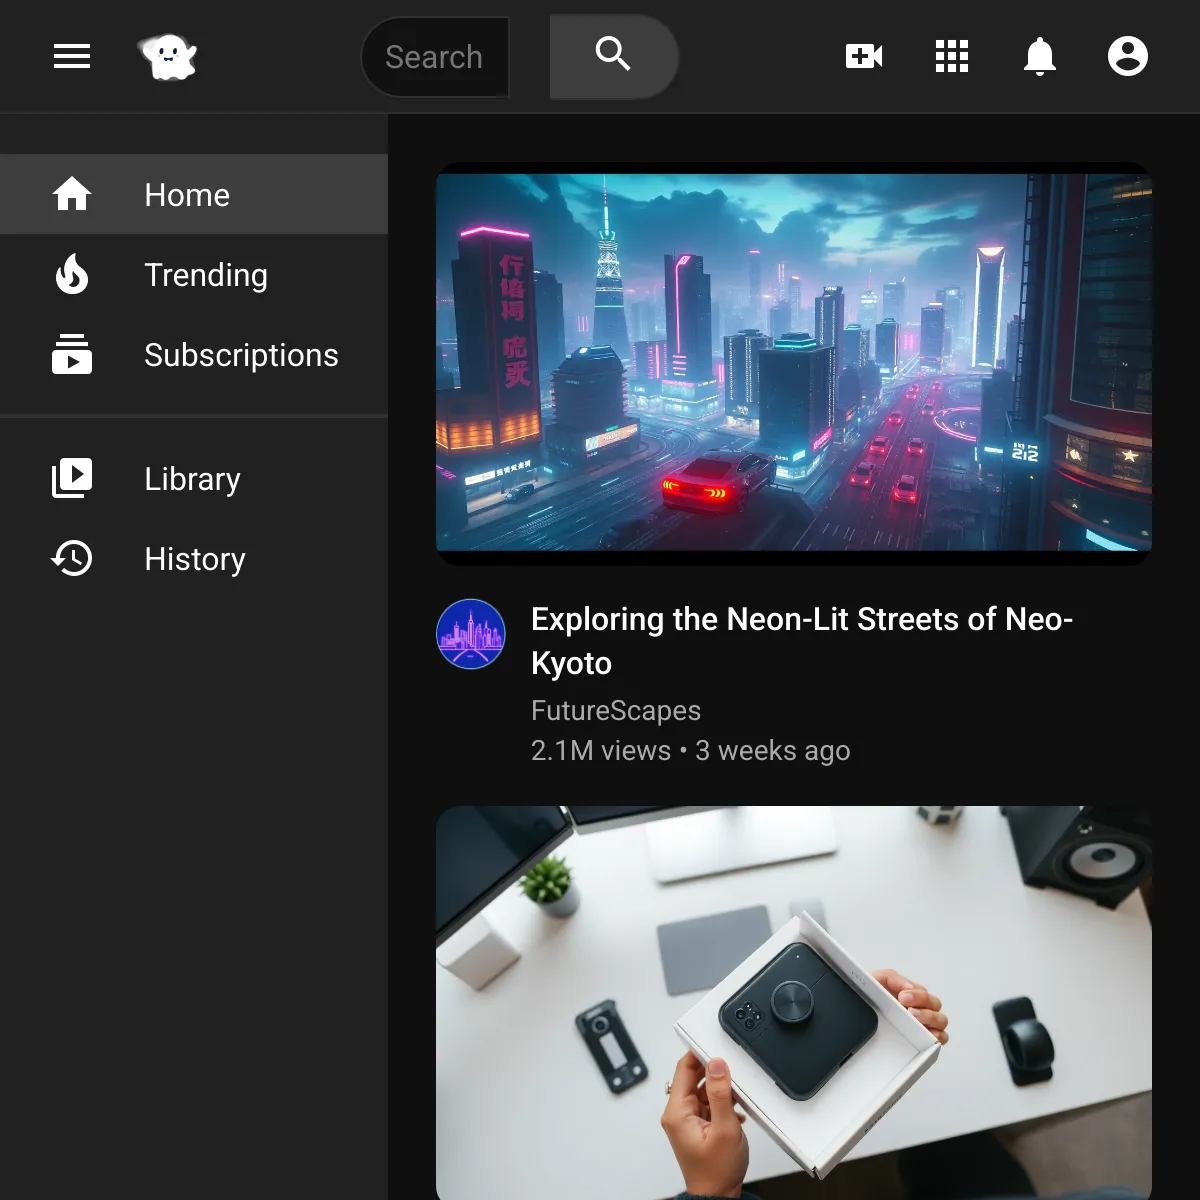Open the FutureScapes channel avatar
Screen dimensions: 1200x1200
pyautogui.click(x=471, y=634)
